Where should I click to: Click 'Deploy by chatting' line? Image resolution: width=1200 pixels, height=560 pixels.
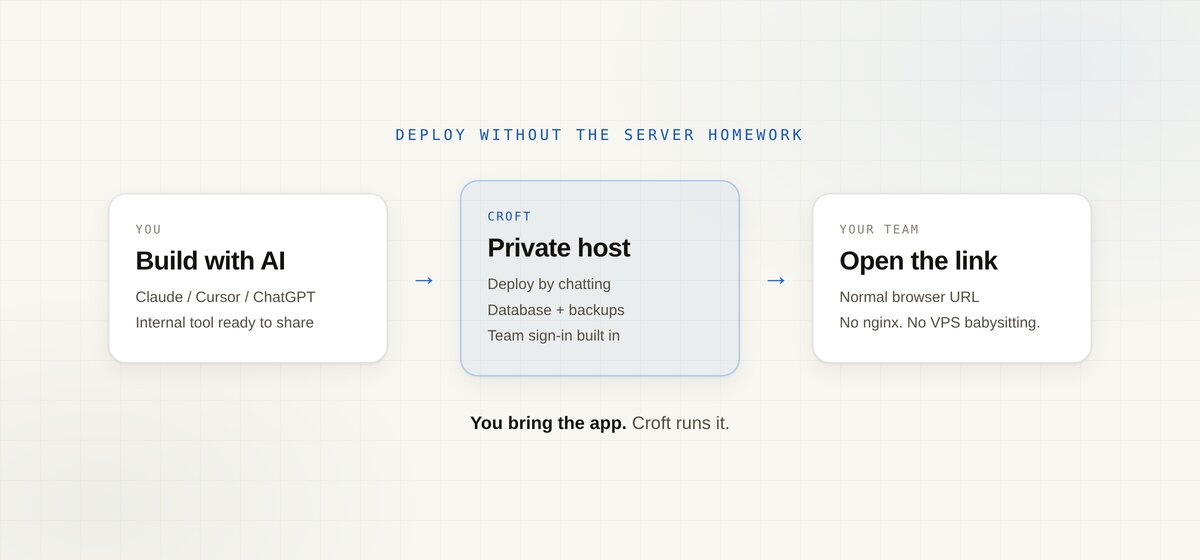[549, 284]
